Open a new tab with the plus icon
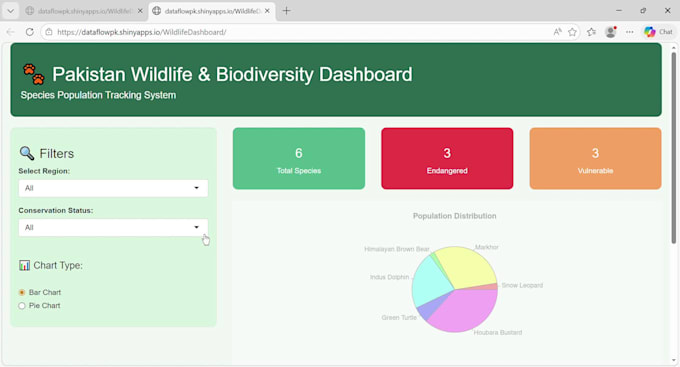 tap(286, 11)
